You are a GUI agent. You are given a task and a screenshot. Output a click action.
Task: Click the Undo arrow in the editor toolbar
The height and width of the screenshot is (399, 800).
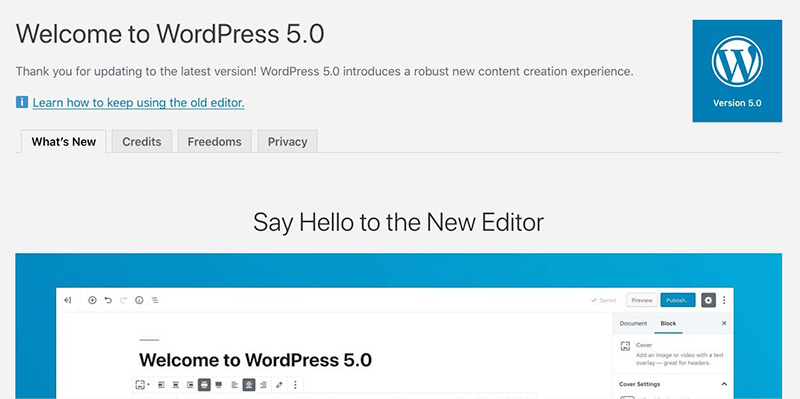click(x=108, y=301)
